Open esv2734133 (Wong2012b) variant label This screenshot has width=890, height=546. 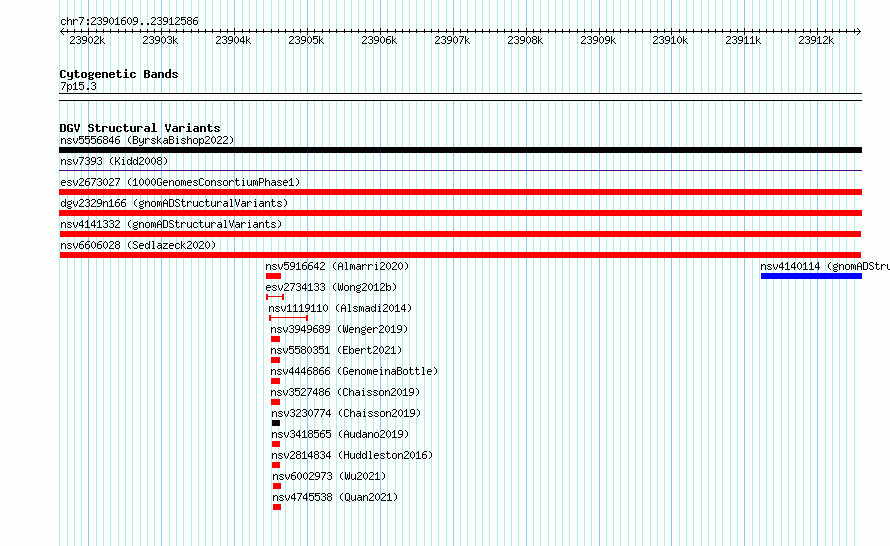331,287
